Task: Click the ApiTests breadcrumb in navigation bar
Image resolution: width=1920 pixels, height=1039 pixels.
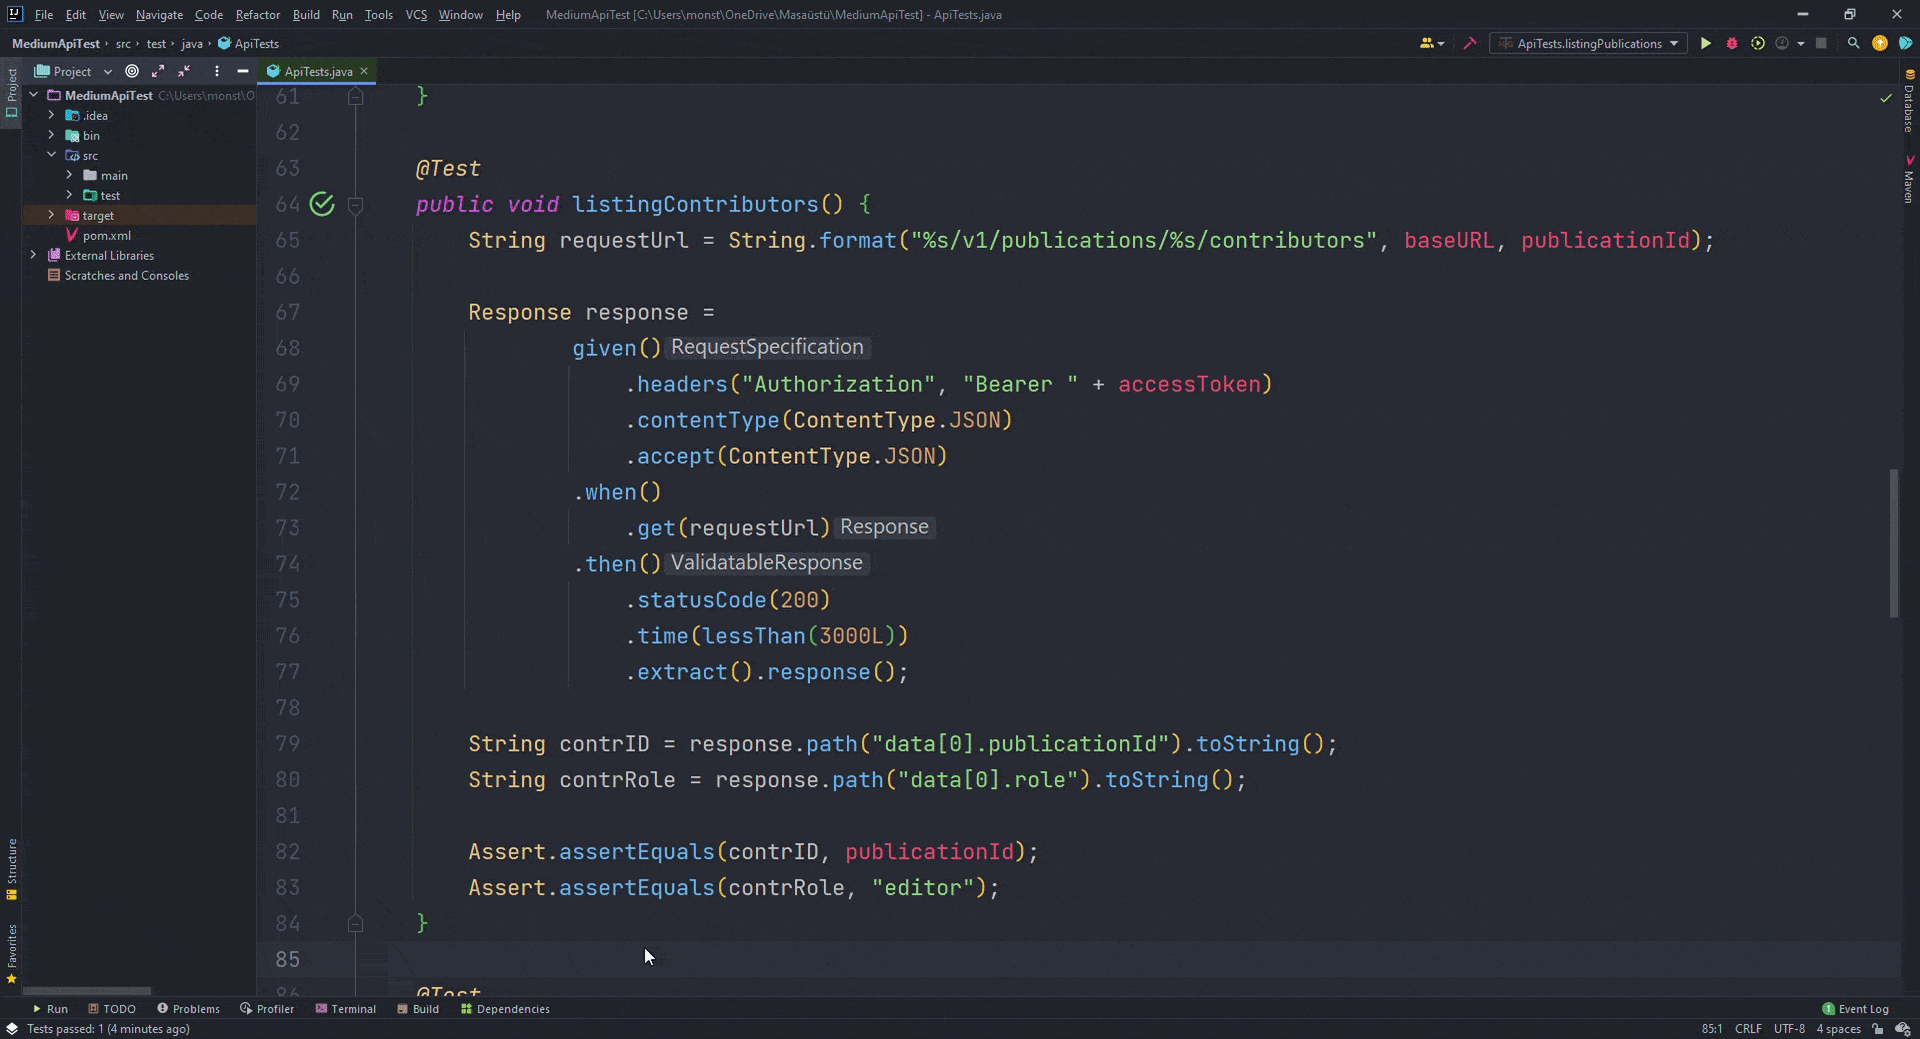Action: 248,43
